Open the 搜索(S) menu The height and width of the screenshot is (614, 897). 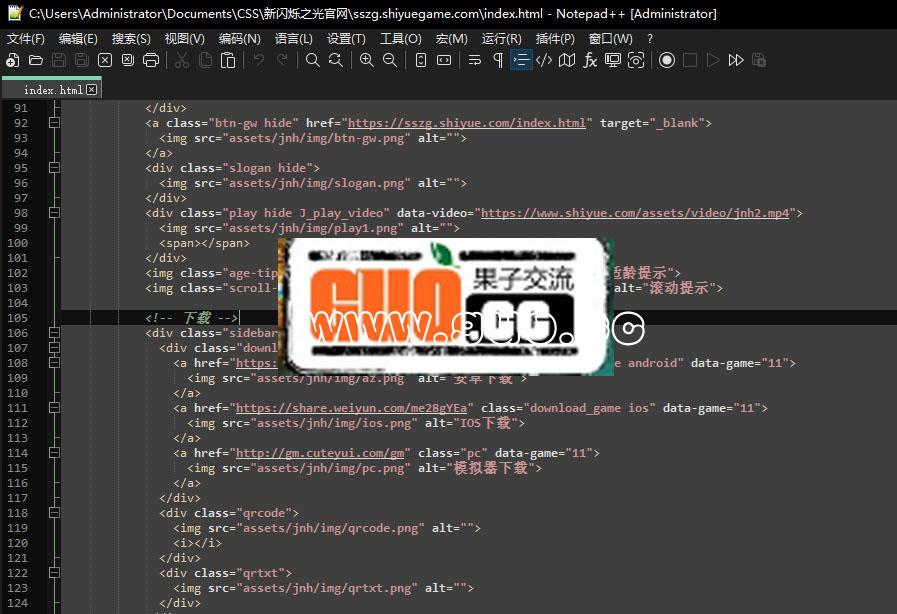point(131,39)
